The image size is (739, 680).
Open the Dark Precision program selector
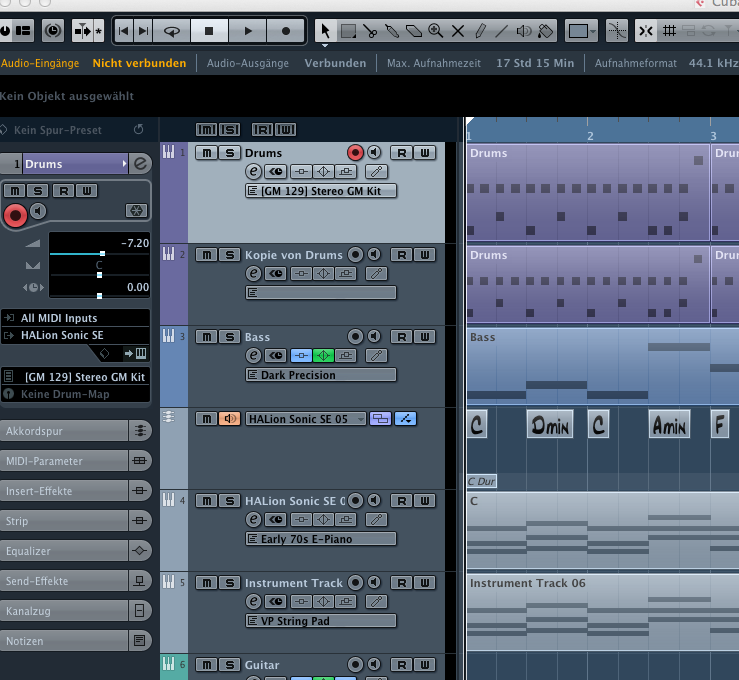point(320,375)
